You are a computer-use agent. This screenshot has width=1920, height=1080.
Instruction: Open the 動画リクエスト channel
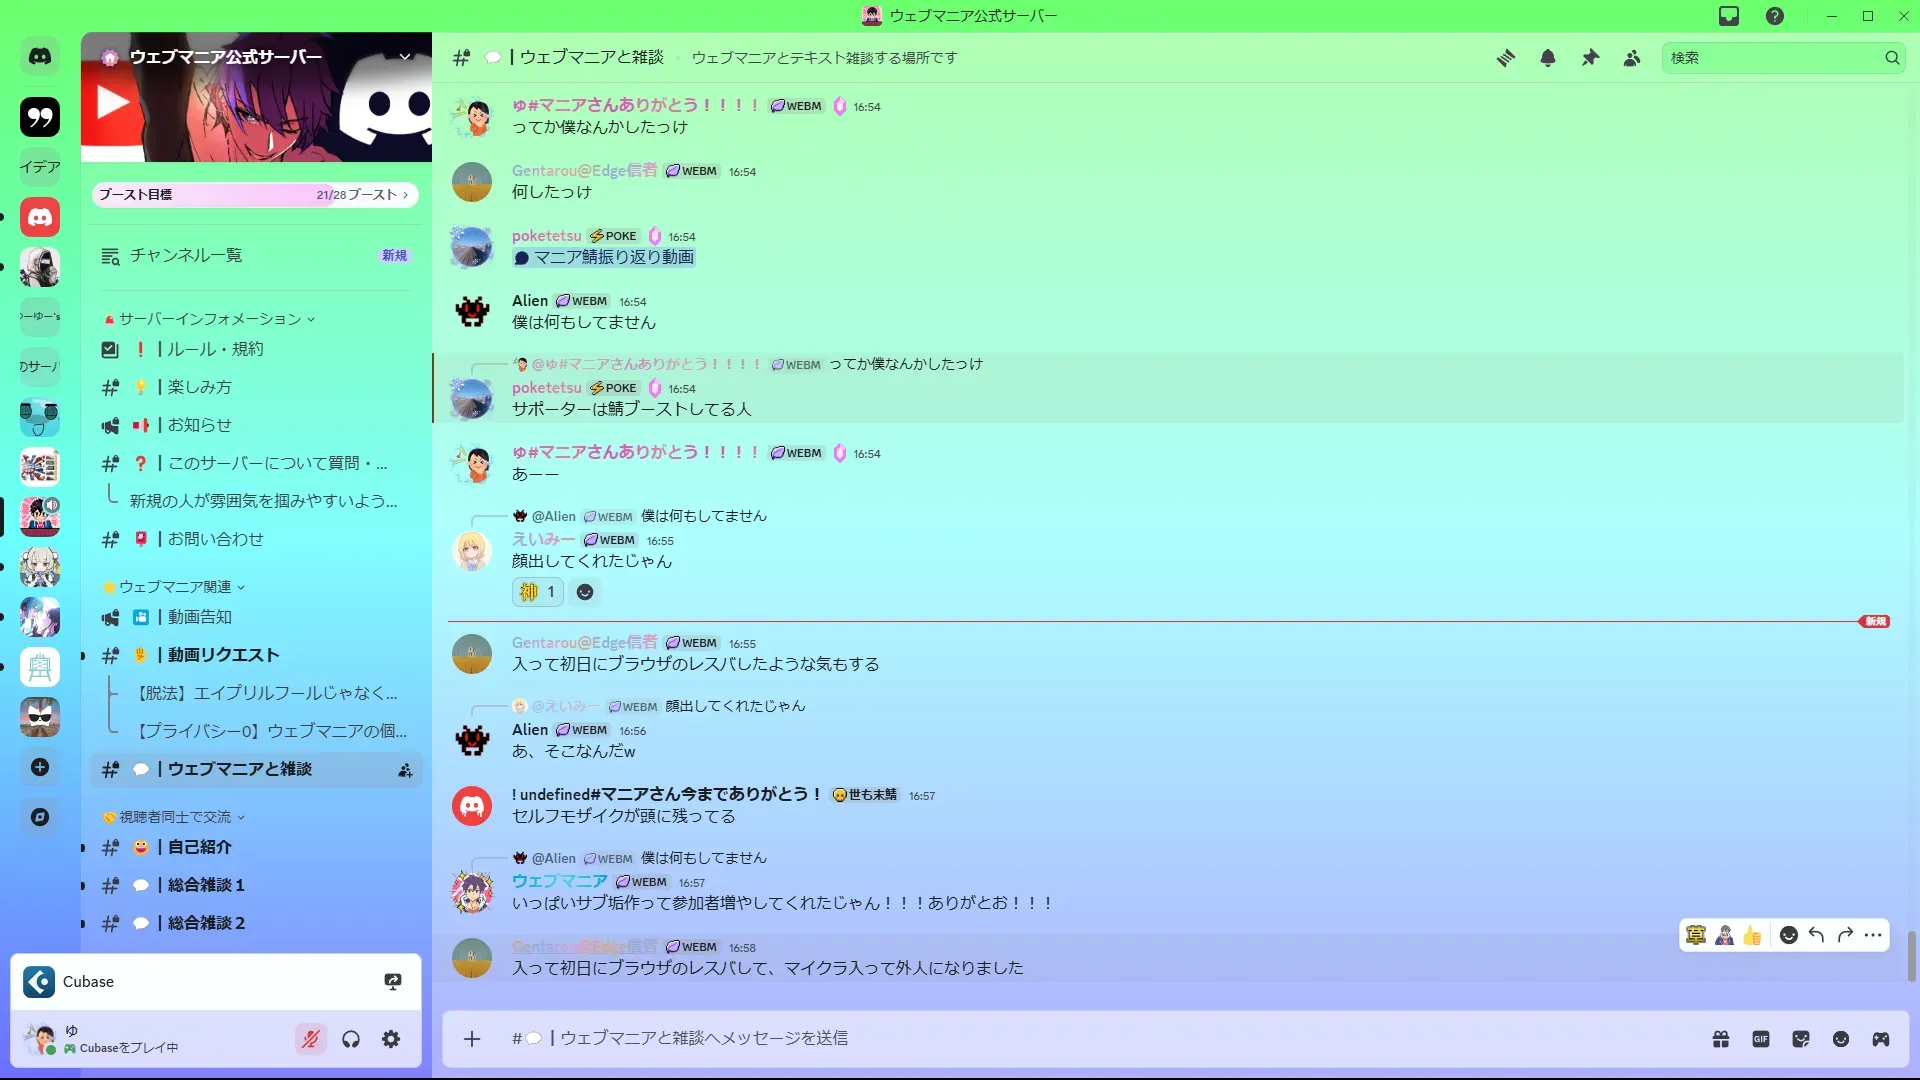256,655
